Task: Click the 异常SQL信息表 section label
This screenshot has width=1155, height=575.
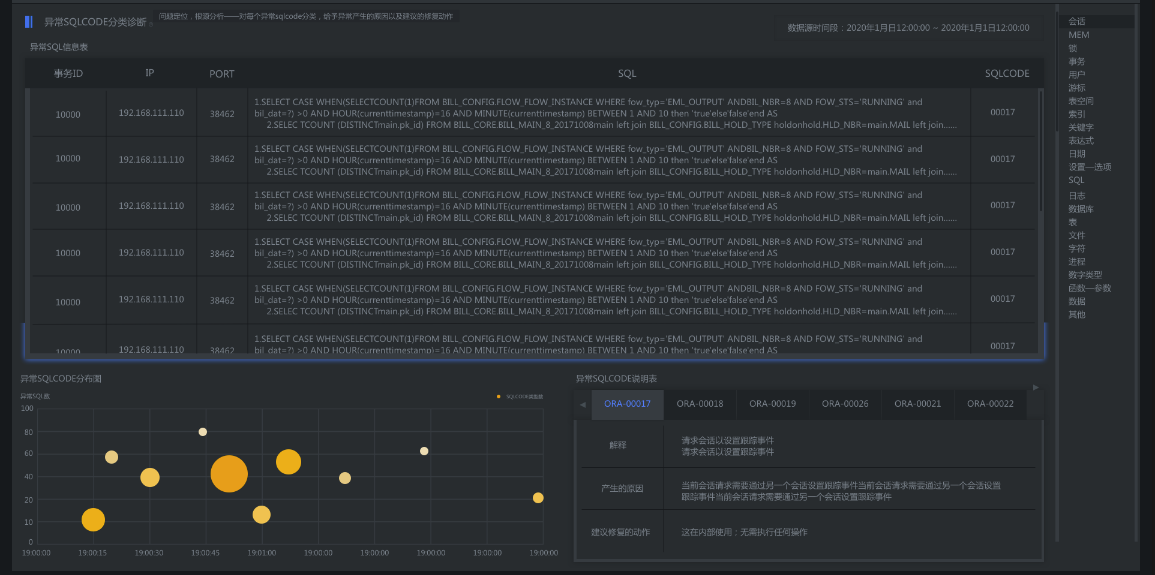Action: click(59, 47)
